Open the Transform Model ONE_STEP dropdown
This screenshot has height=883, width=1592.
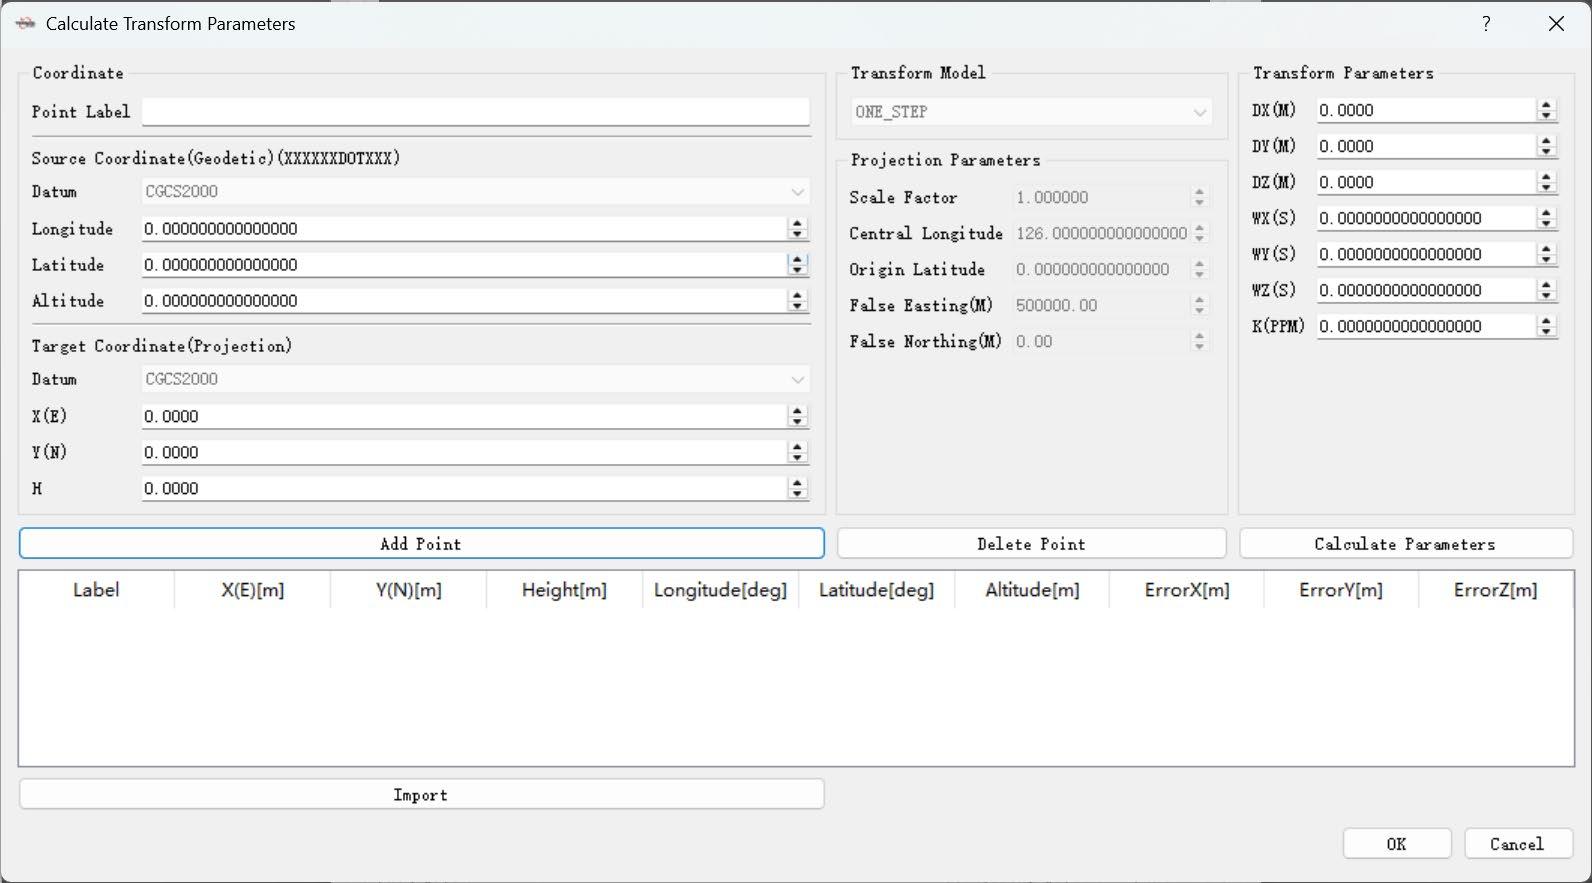pos(1032,112)
